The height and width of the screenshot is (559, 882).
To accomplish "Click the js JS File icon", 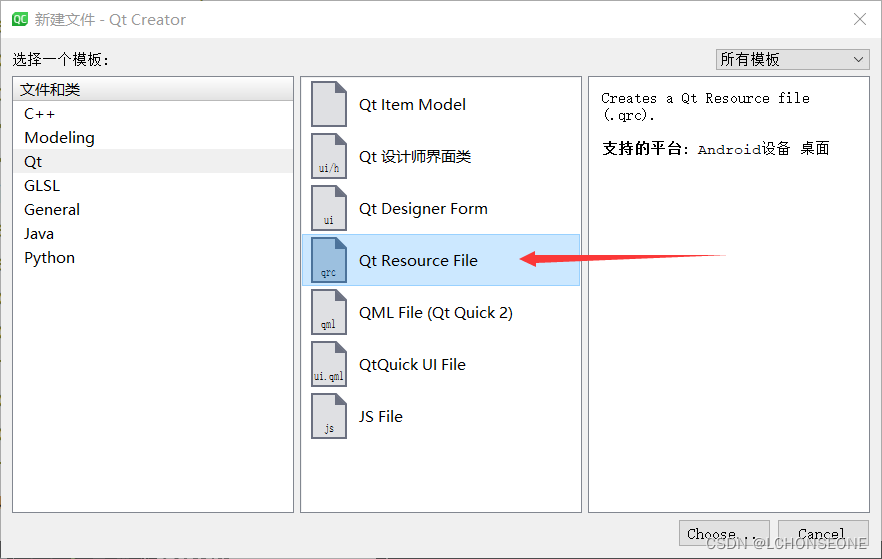I will click(329, 416).
